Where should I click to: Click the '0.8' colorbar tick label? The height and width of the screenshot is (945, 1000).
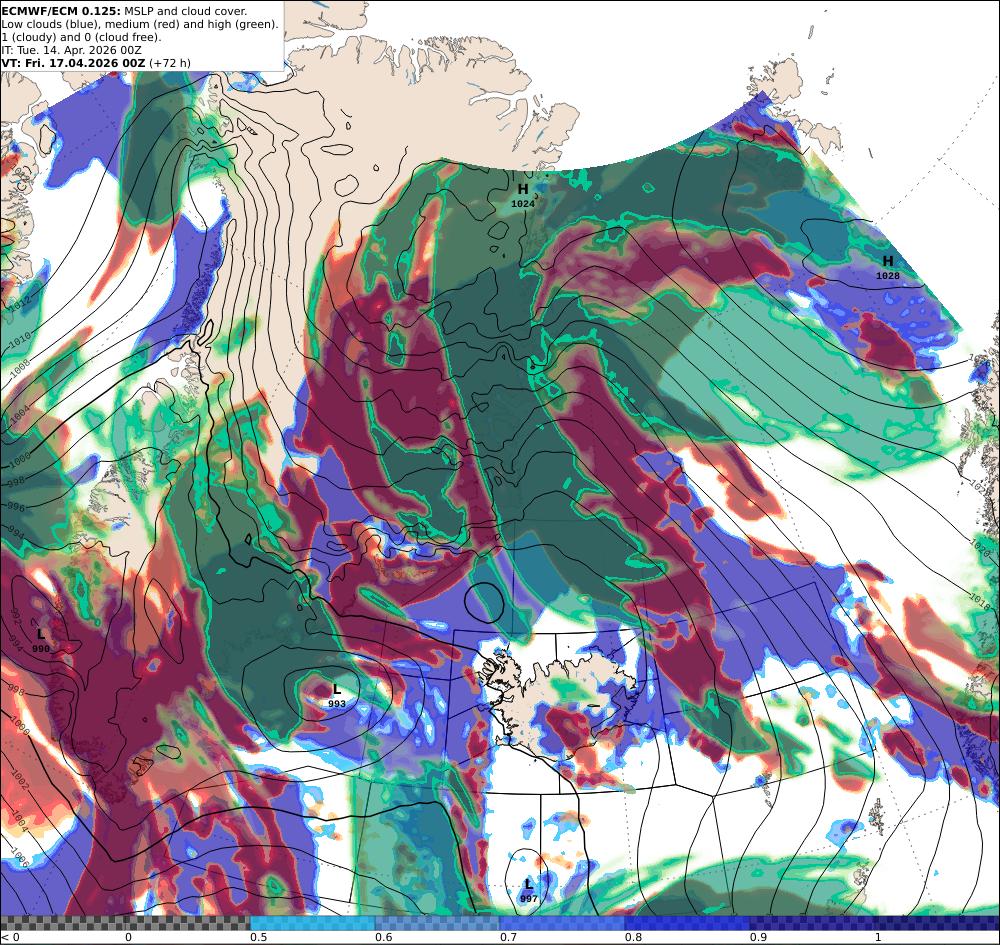633,937
